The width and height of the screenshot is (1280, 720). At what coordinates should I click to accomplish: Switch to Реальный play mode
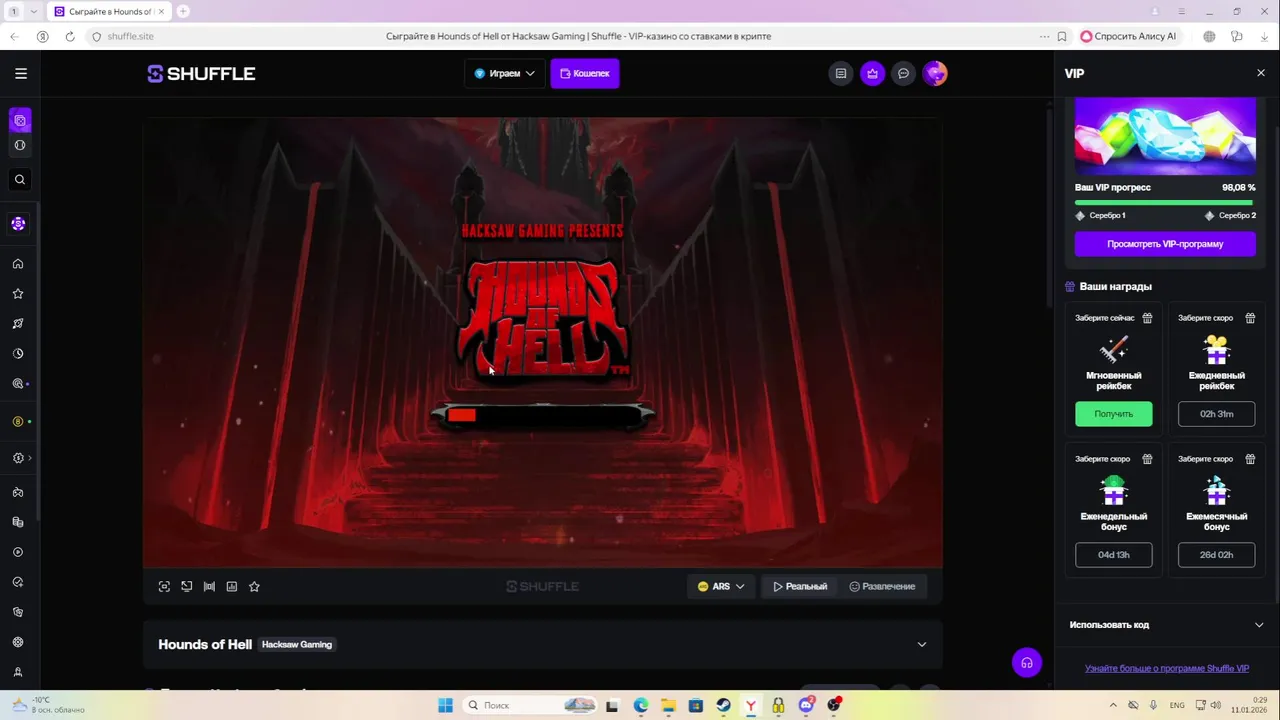point(800,587)
